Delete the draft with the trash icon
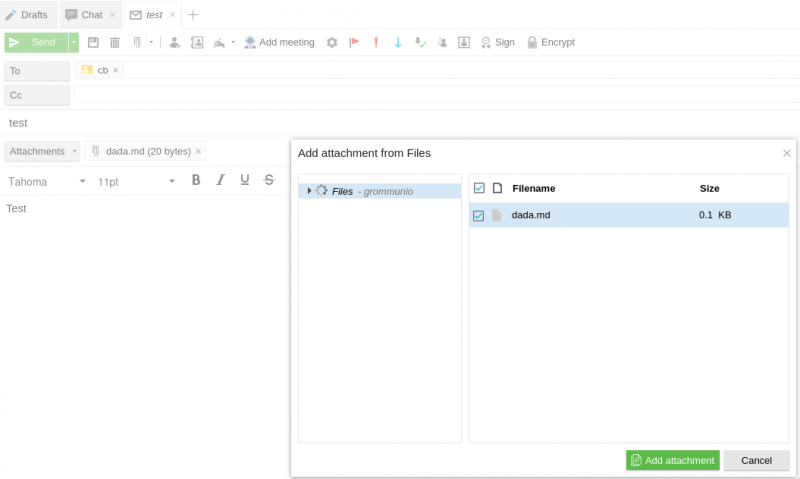This screenshot has height=479, width=800. click(x=114, y=43)
